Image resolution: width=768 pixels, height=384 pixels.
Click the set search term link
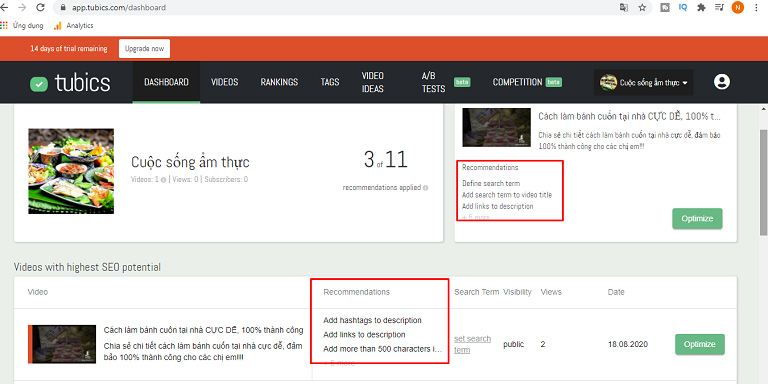point(472,344)
